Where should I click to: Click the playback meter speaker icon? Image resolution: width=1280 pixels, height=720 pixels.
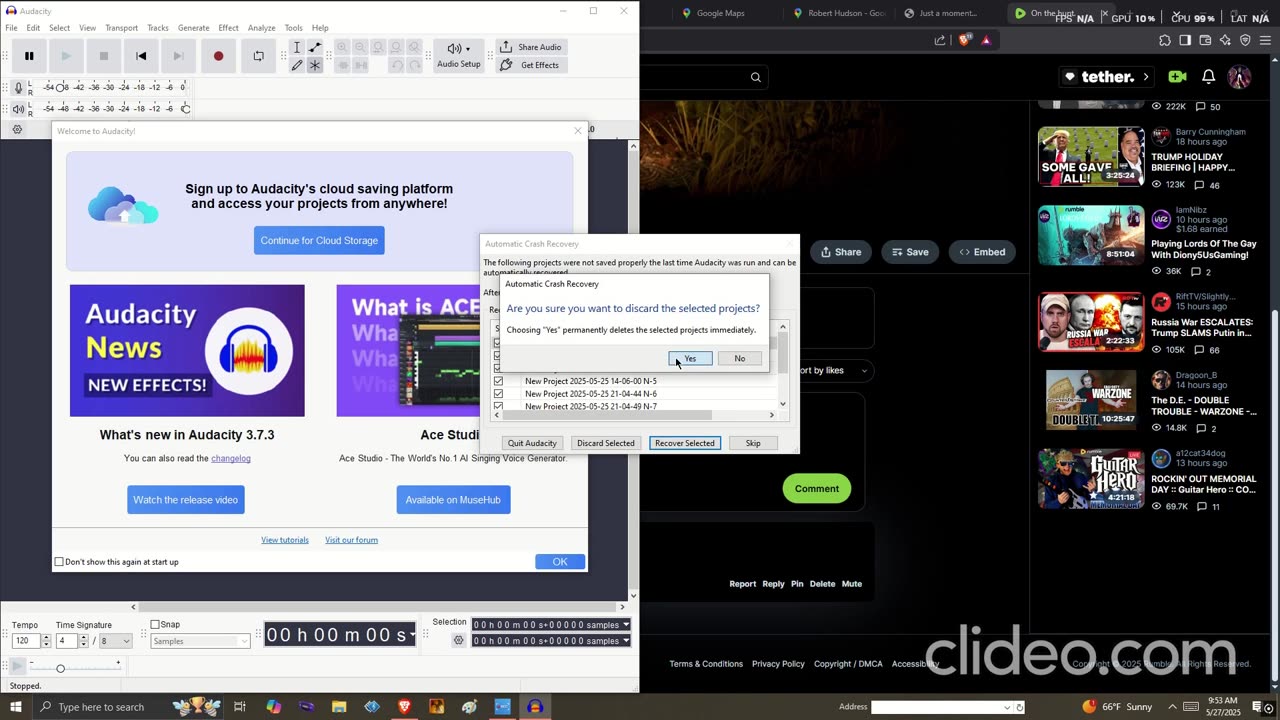coord(18,108)
